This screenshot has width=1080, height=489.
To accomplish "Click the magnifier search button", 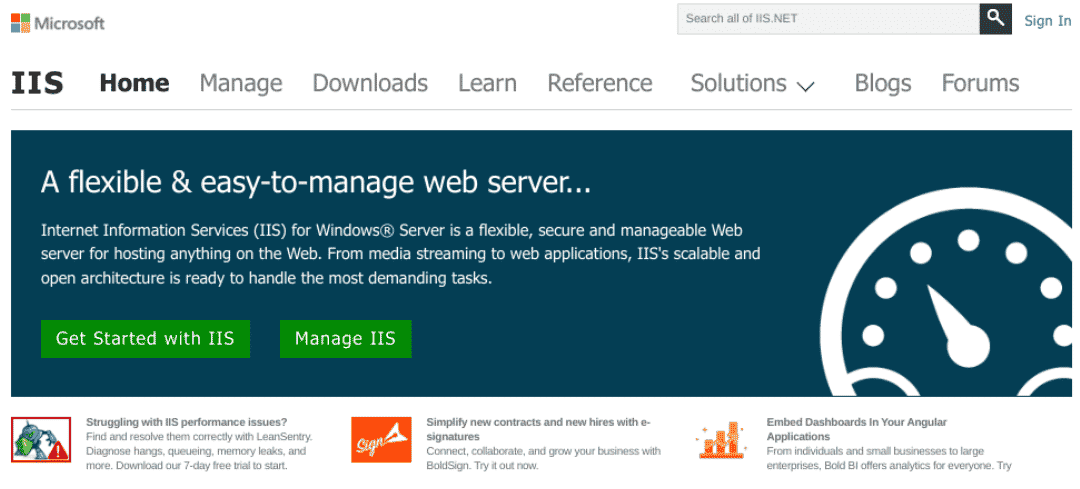I will [995, 19].
